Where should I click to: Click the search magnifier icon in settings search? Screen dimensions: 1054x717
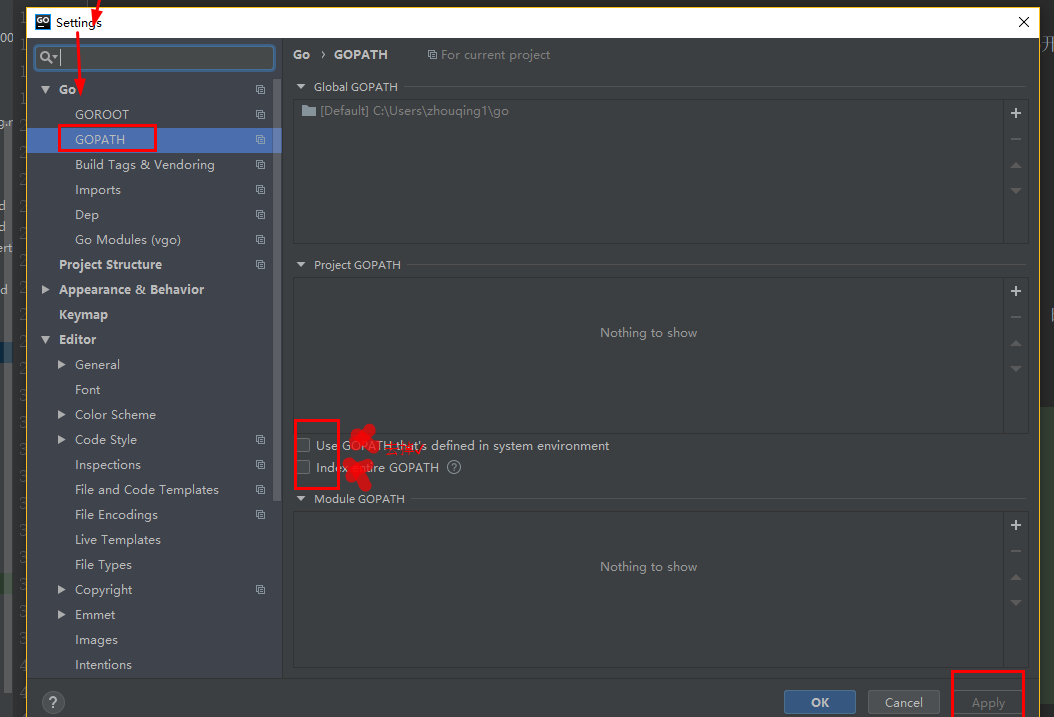click(x=46, y=57)
